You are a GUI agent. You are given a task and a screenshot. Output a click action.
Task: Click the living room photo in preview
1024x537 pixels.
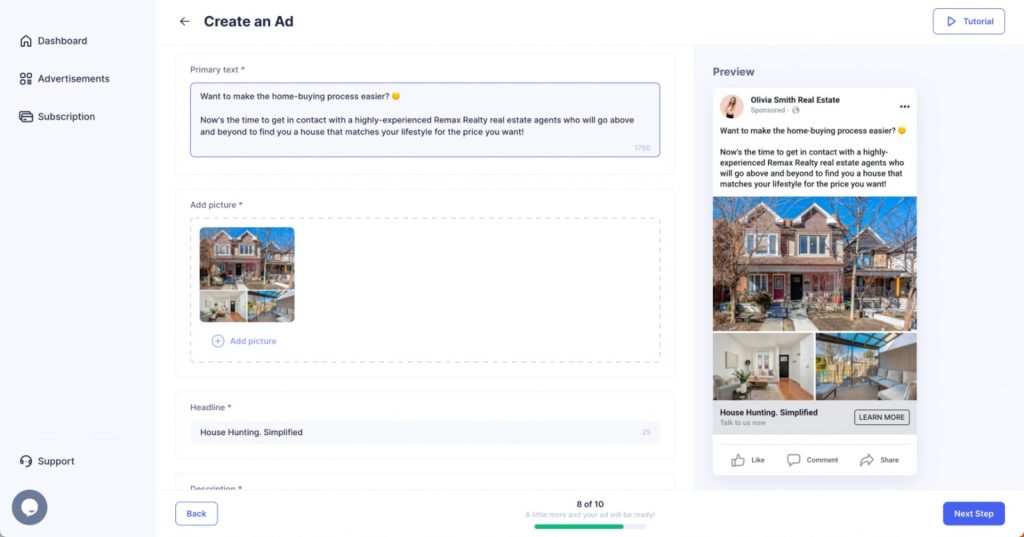[x=763, y=366]
